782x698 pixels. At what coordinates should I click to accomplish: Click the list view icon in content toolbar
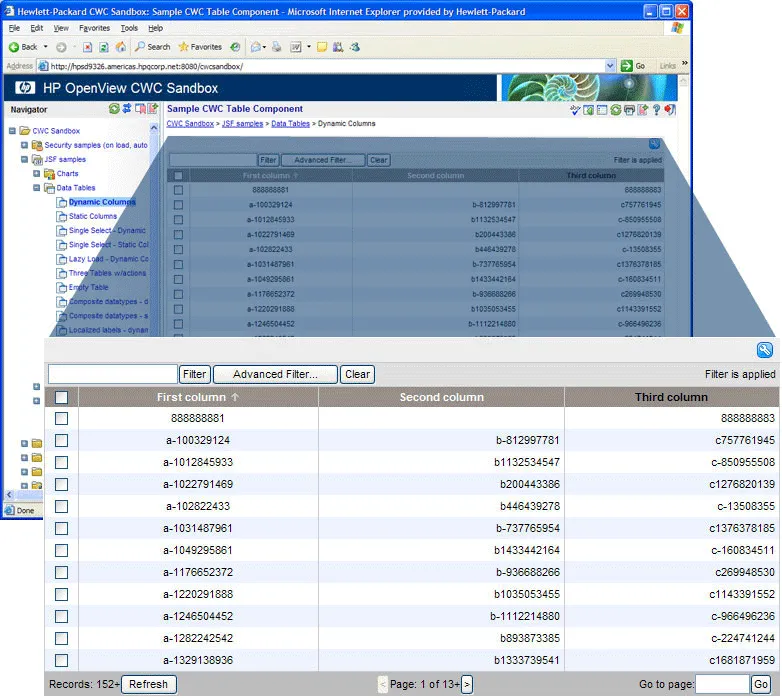point(602,110)
